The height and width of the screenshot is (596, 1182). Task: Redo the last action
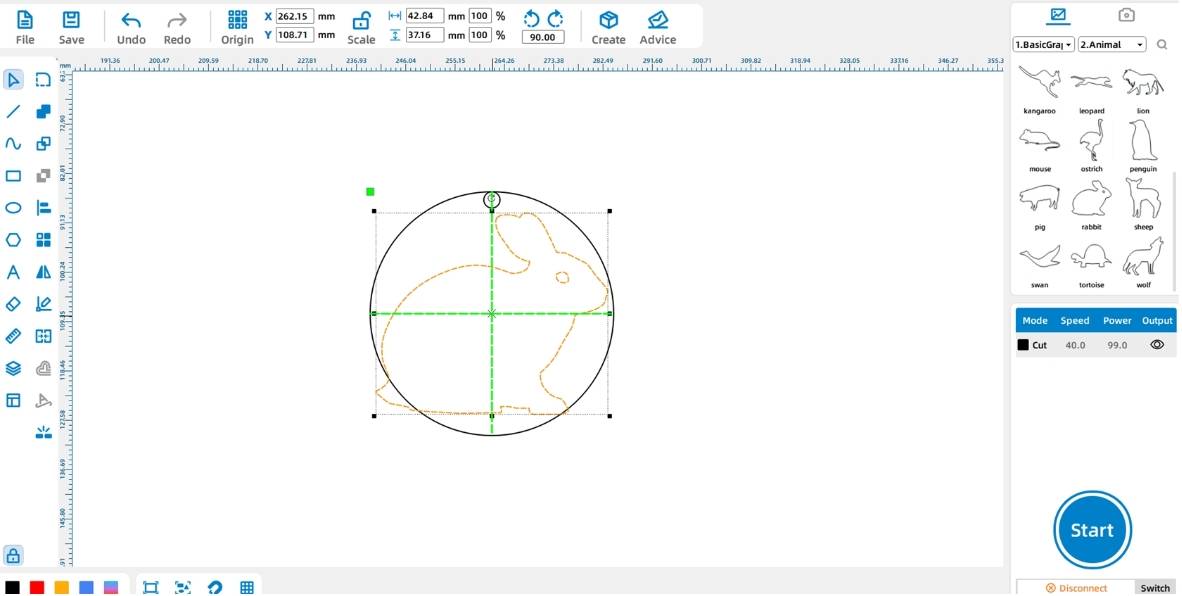click(177, 28)
